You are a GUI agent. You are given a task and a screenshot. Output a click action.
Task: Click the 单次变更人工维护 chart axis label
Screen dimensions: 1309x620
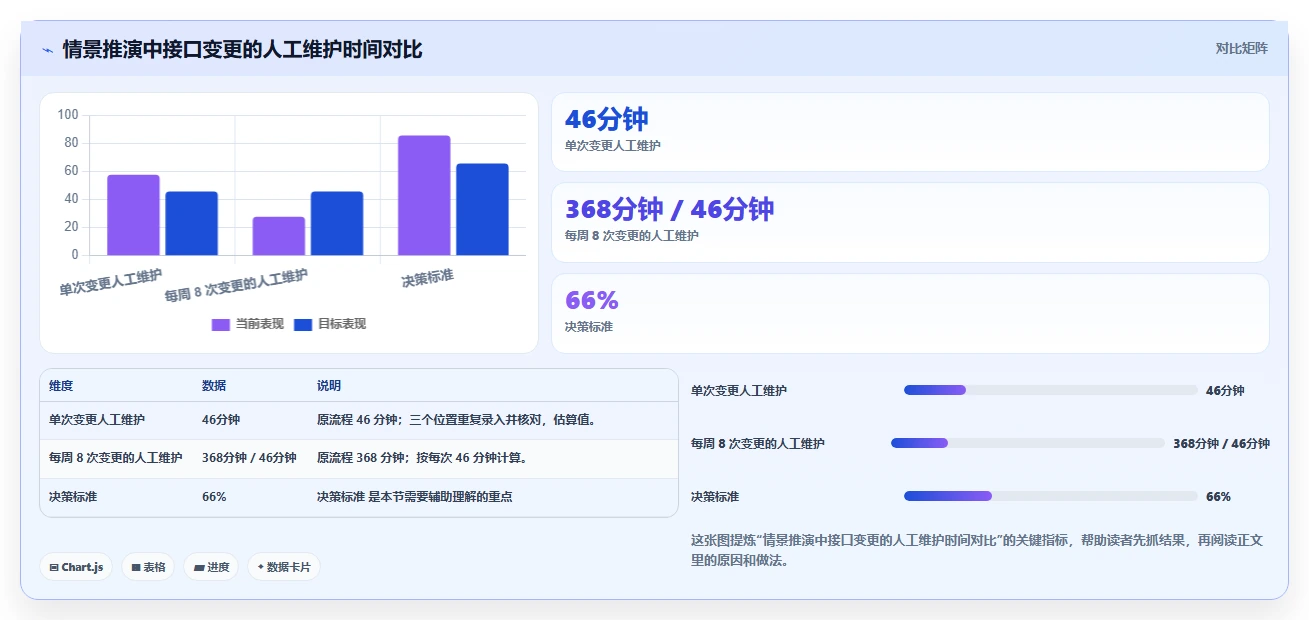pyautogui.click(x=110, y=283)
